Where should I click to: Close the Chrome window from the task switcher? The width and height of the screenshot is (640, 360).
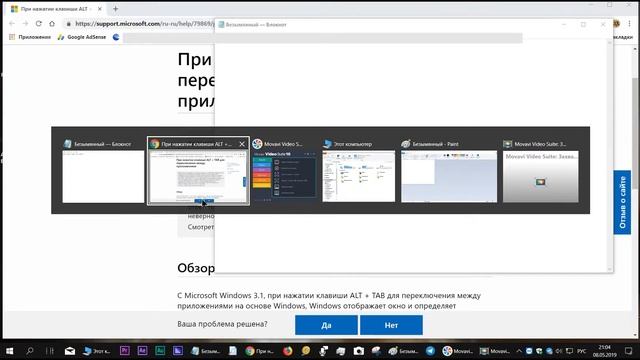(x=242, y=144)
